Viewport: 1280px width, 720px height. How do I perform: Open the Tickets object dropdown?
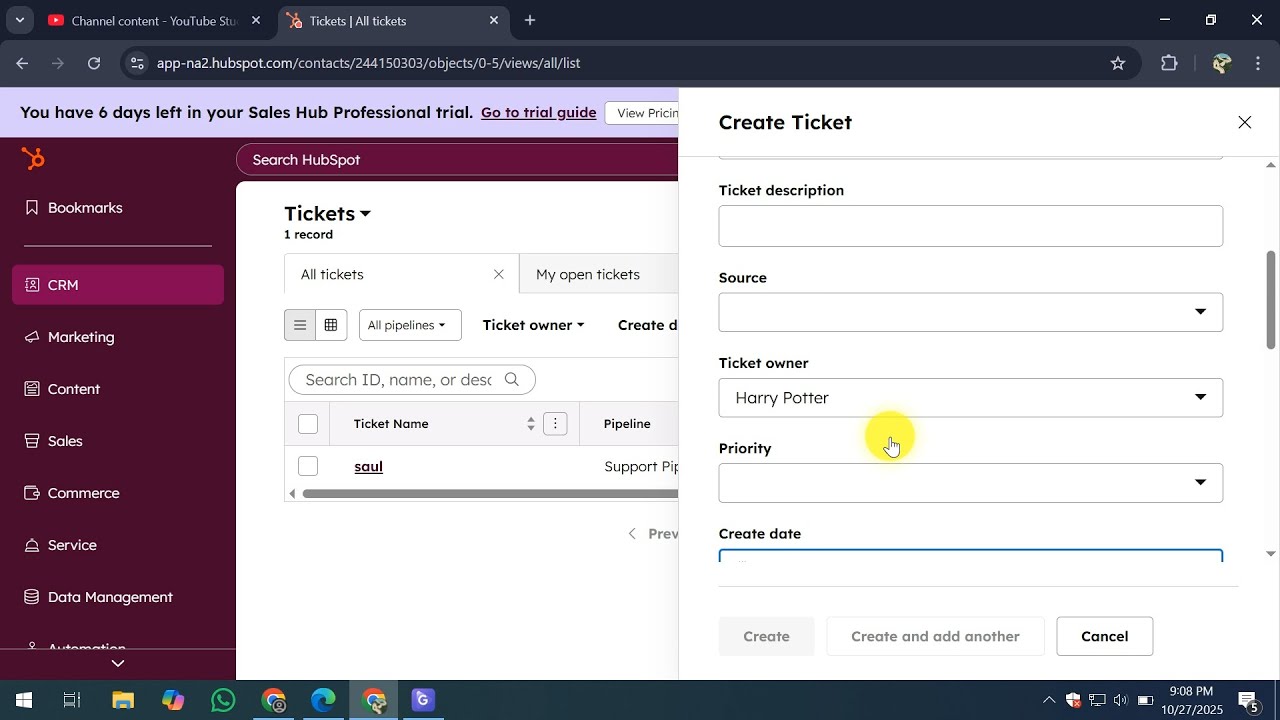[327, 213]
